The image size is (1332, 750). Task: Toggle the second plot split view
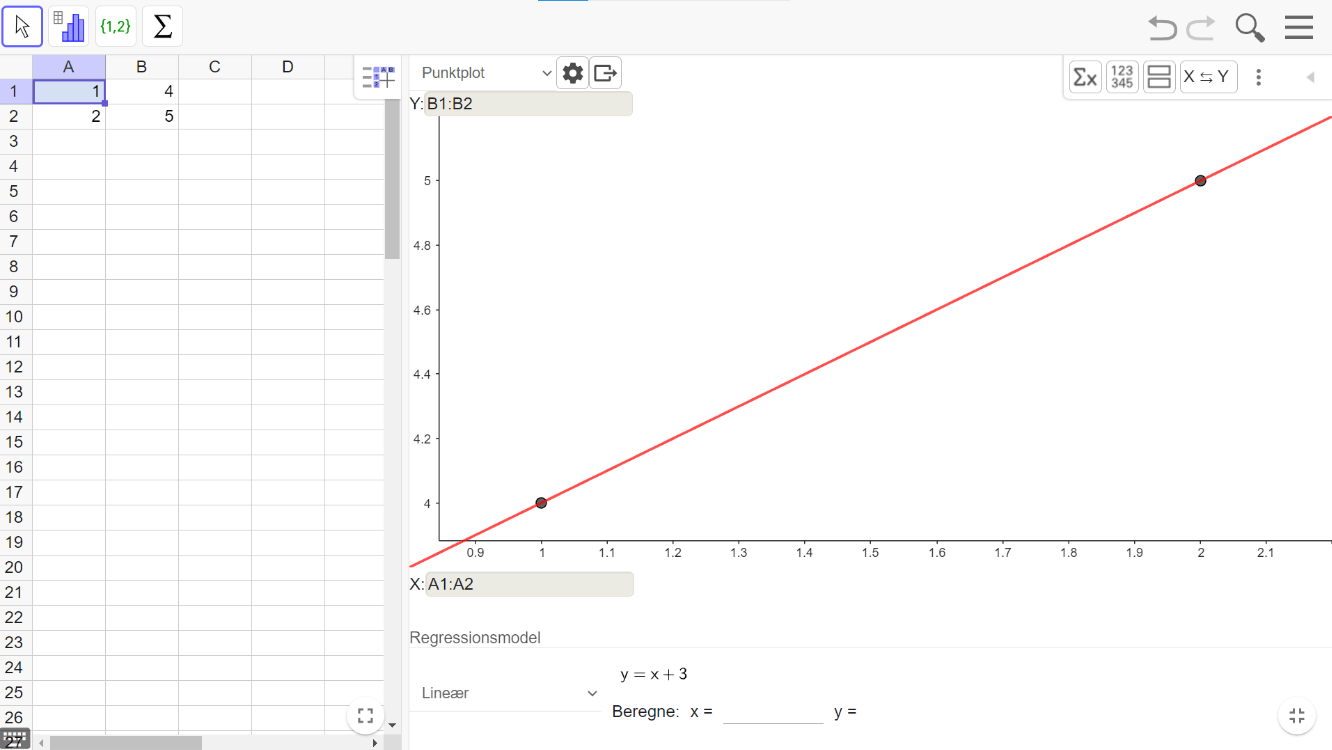pyautogui.click(x=1159, y=77)
